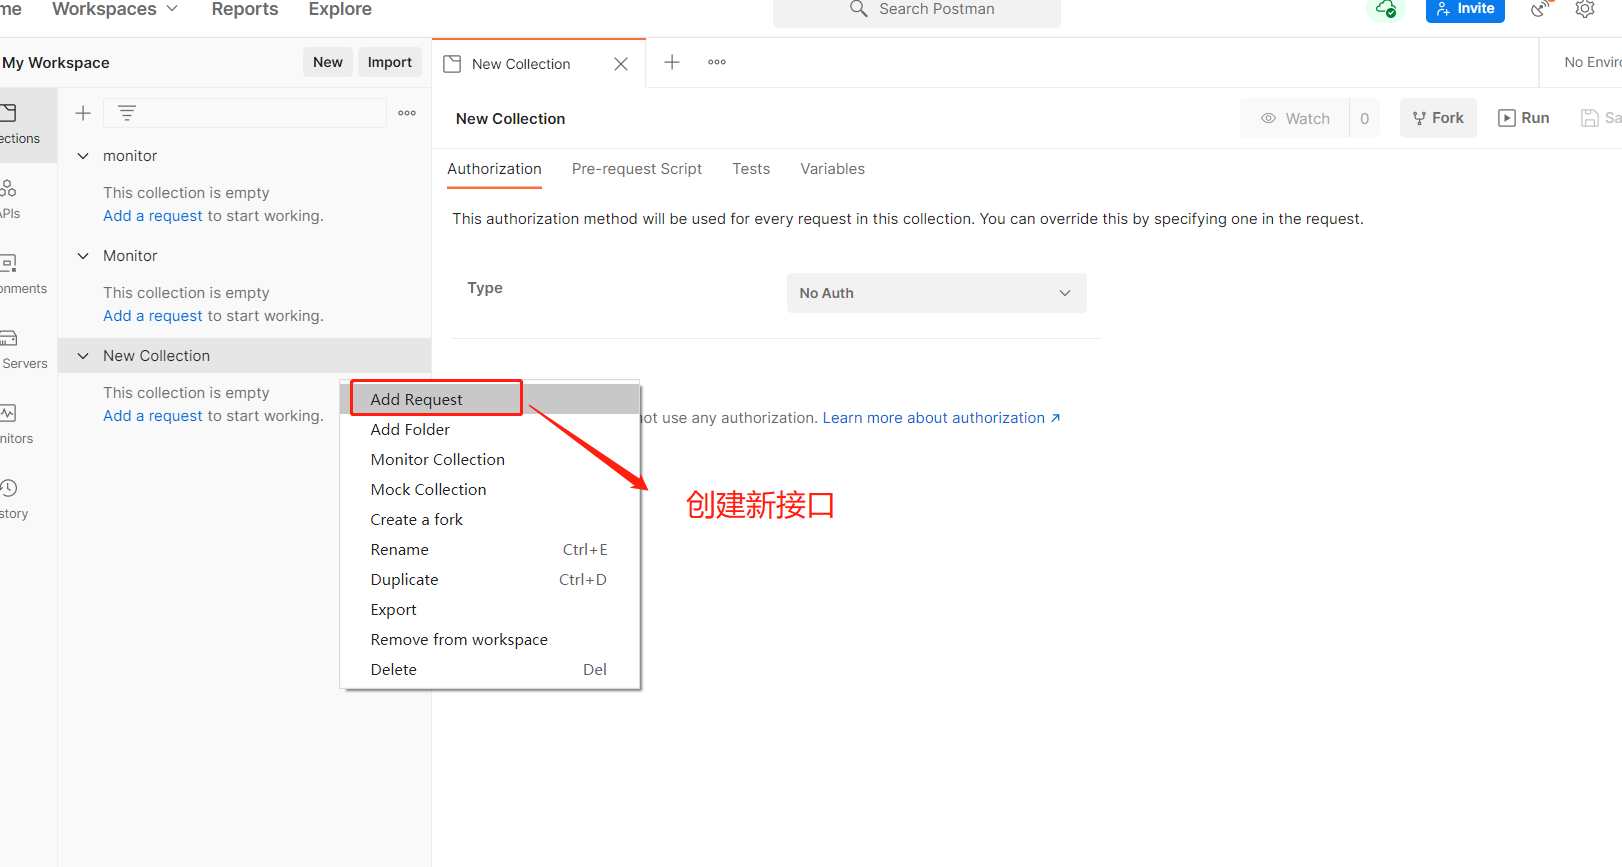Collapse the Monitor collection chevron
Image resolution: width=1622 pixels, height=867 pixels.
[x=83, y=256]
